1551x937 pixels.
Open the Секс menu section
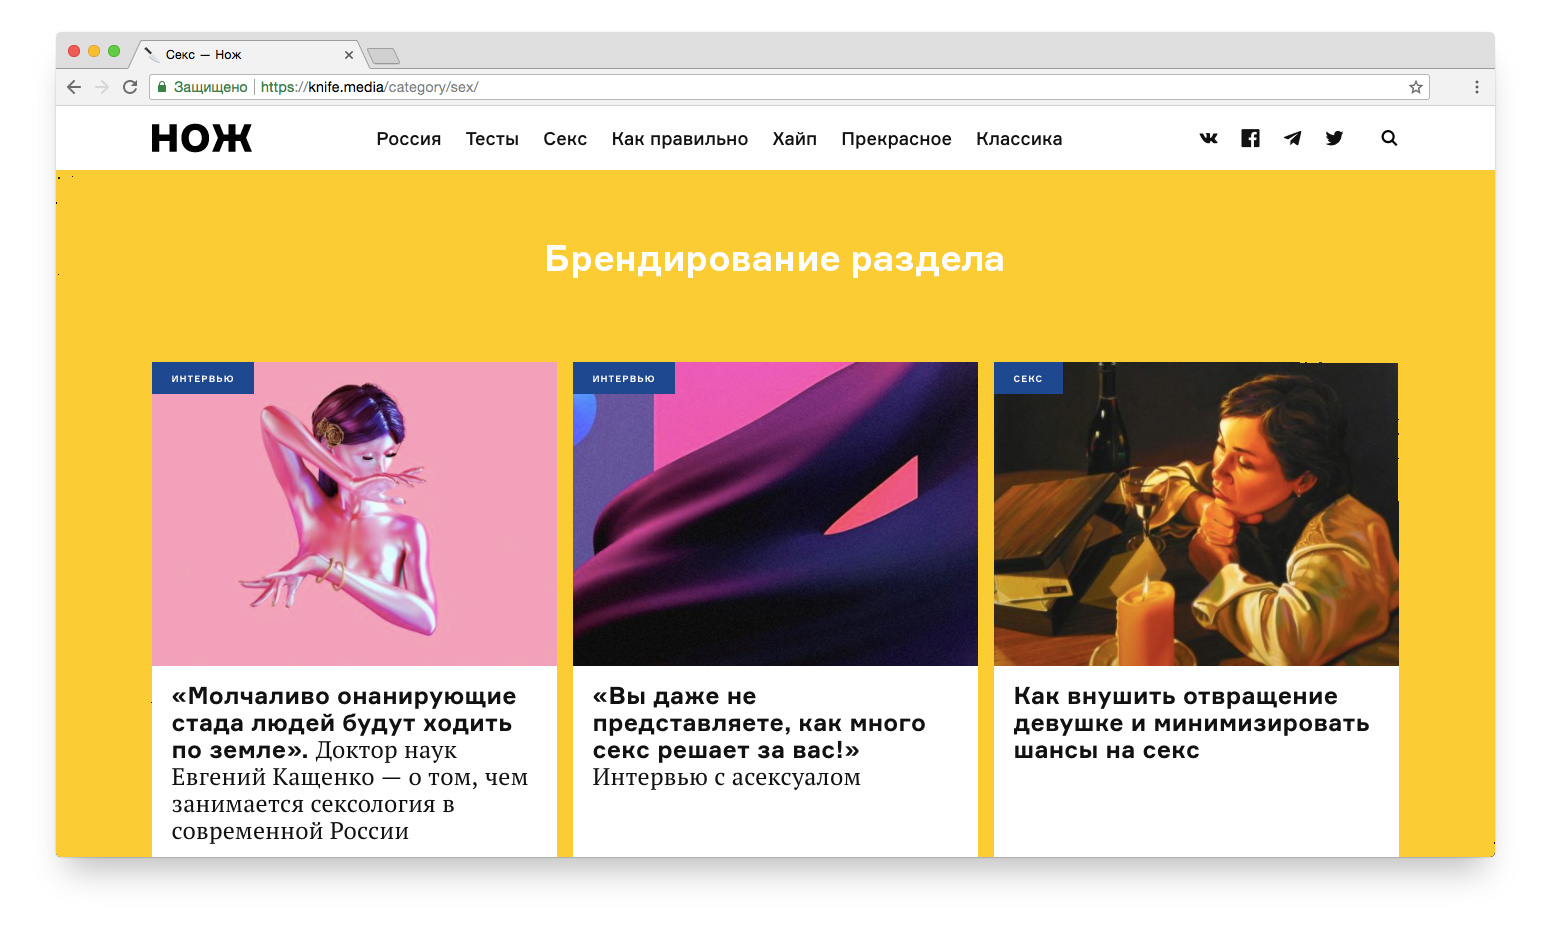point(565,139)
